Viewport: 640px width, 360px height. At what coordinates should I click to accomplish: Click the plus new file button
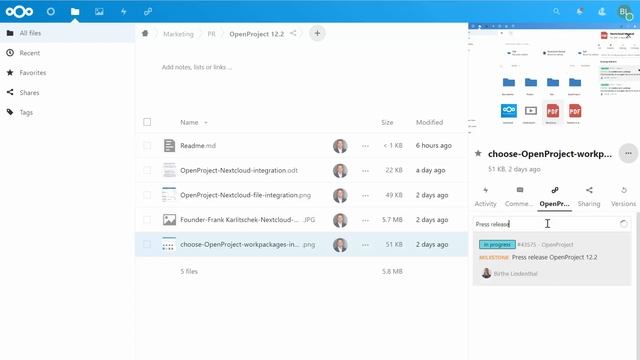pyautogui.click(x=317, y=33)
